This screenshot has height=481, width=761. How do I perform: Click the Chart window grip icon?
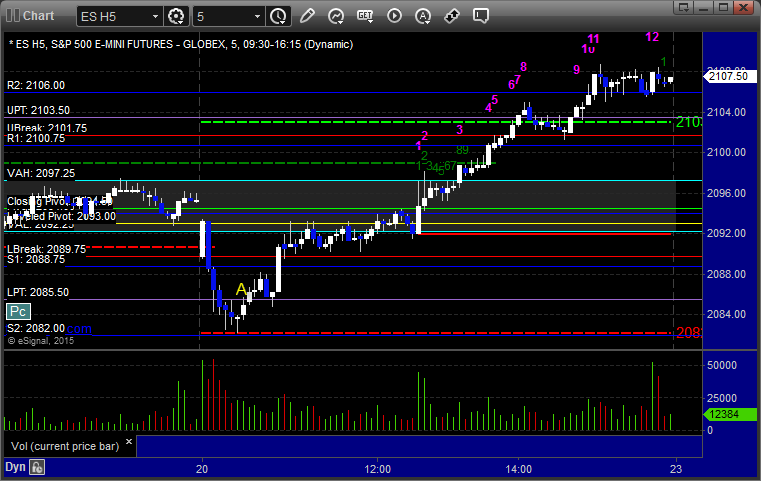coord(13,16)
